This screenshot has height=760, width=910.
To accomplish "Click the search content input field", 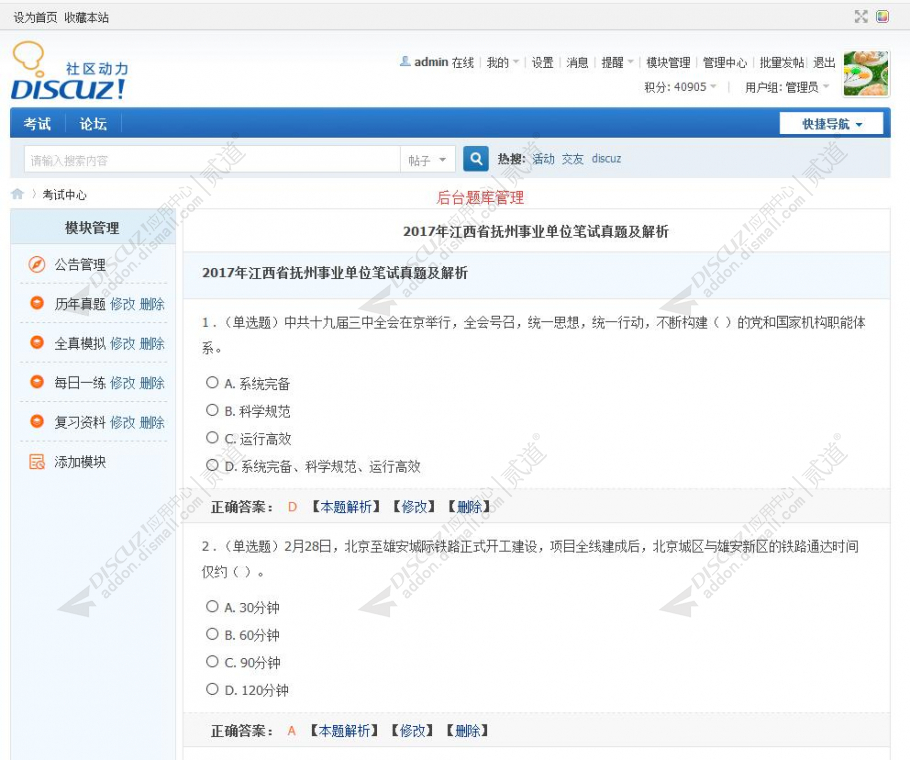I will pyautogui.click(x=212, y=160).
